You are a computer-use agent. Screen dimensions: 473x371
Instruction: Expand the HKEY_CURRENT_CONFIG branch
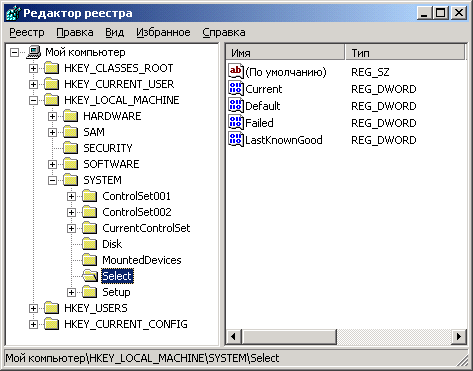click(33, 324)
